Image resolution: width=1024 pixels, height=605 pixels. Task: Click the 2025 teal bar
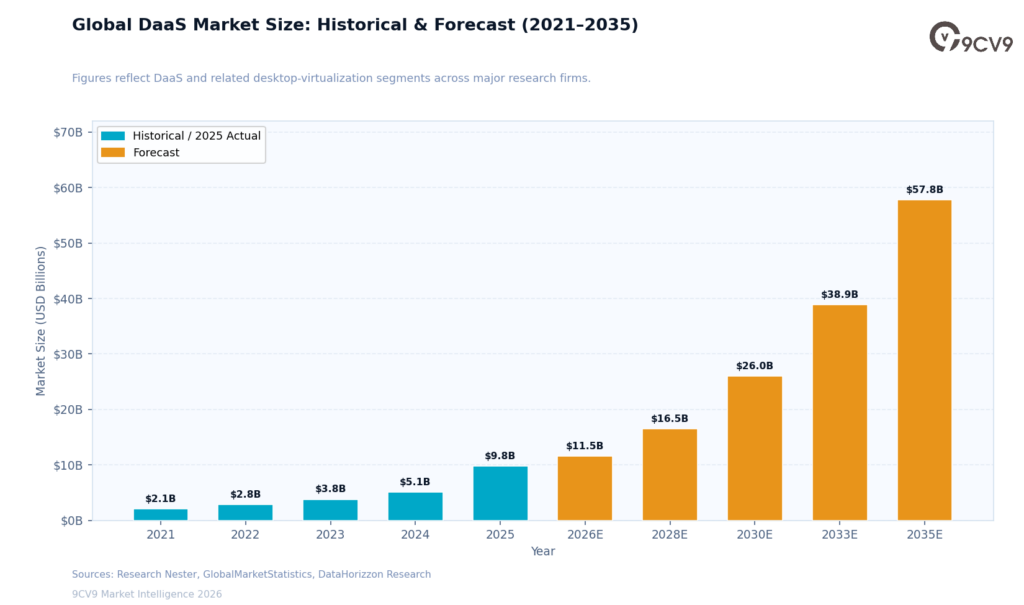500,493
